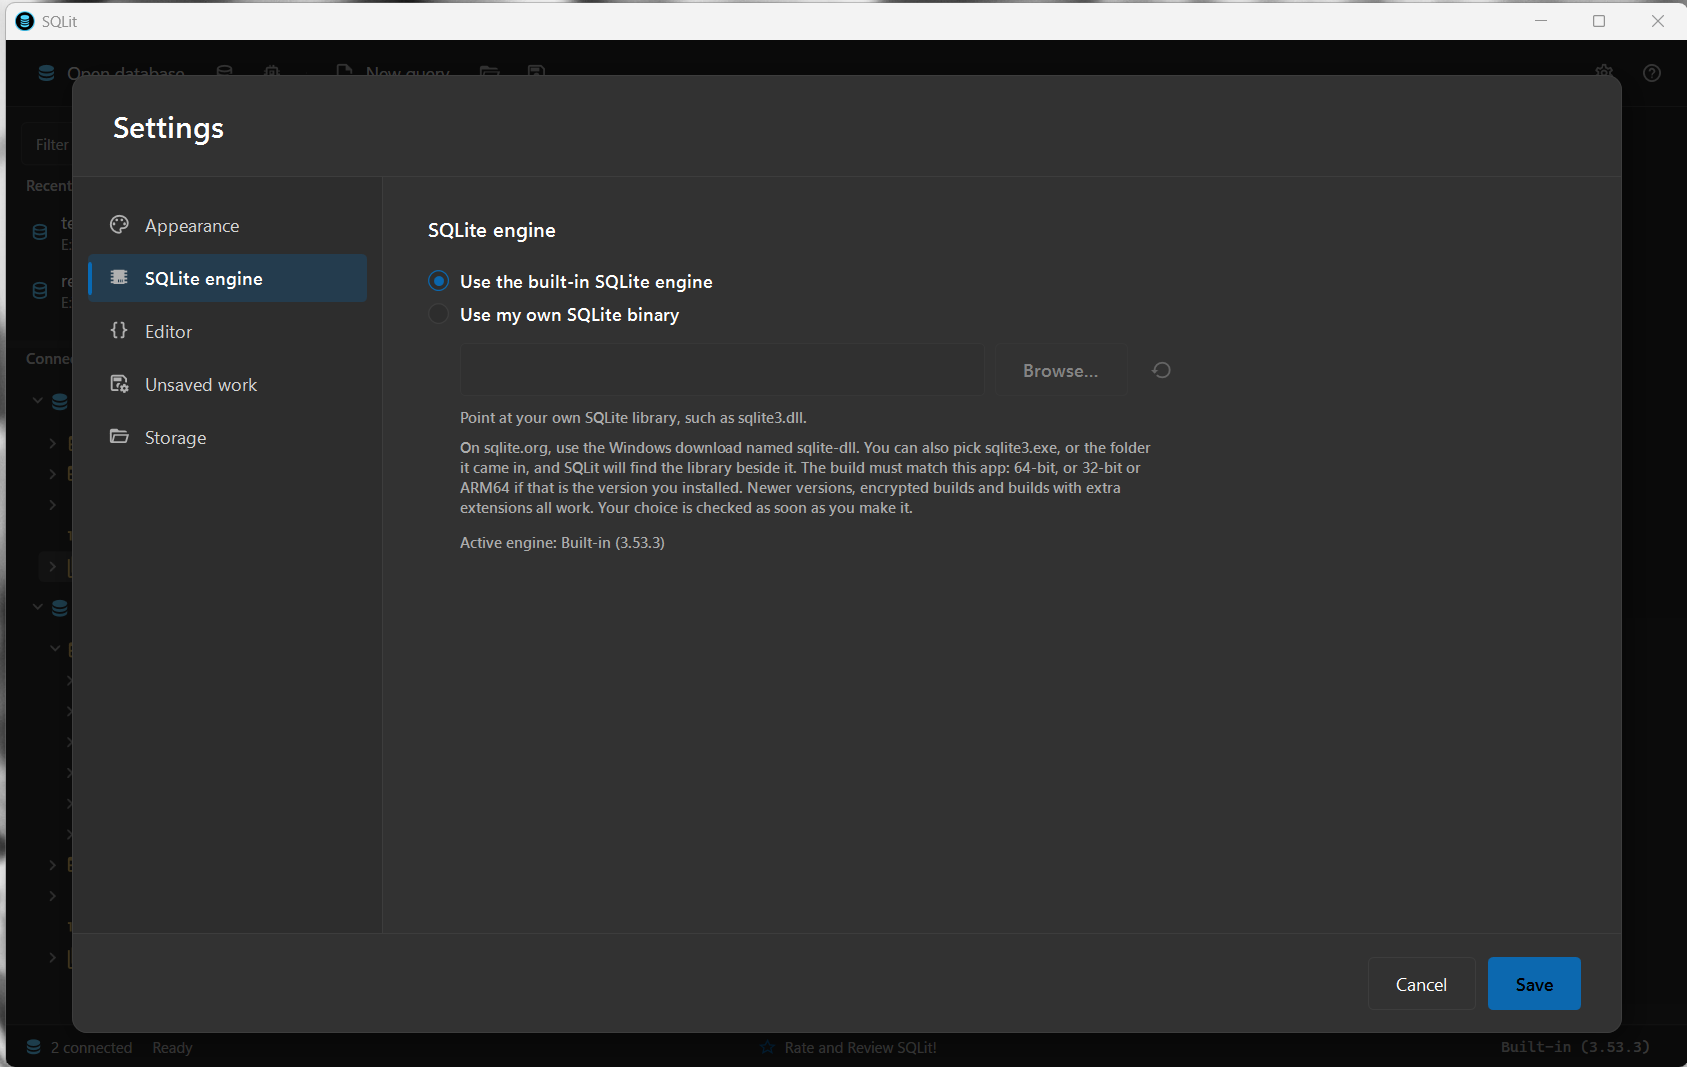Click the Appearance palette icon
Screen dimensions: 1687x1067
pyautogui.click(x=119, y=225)
